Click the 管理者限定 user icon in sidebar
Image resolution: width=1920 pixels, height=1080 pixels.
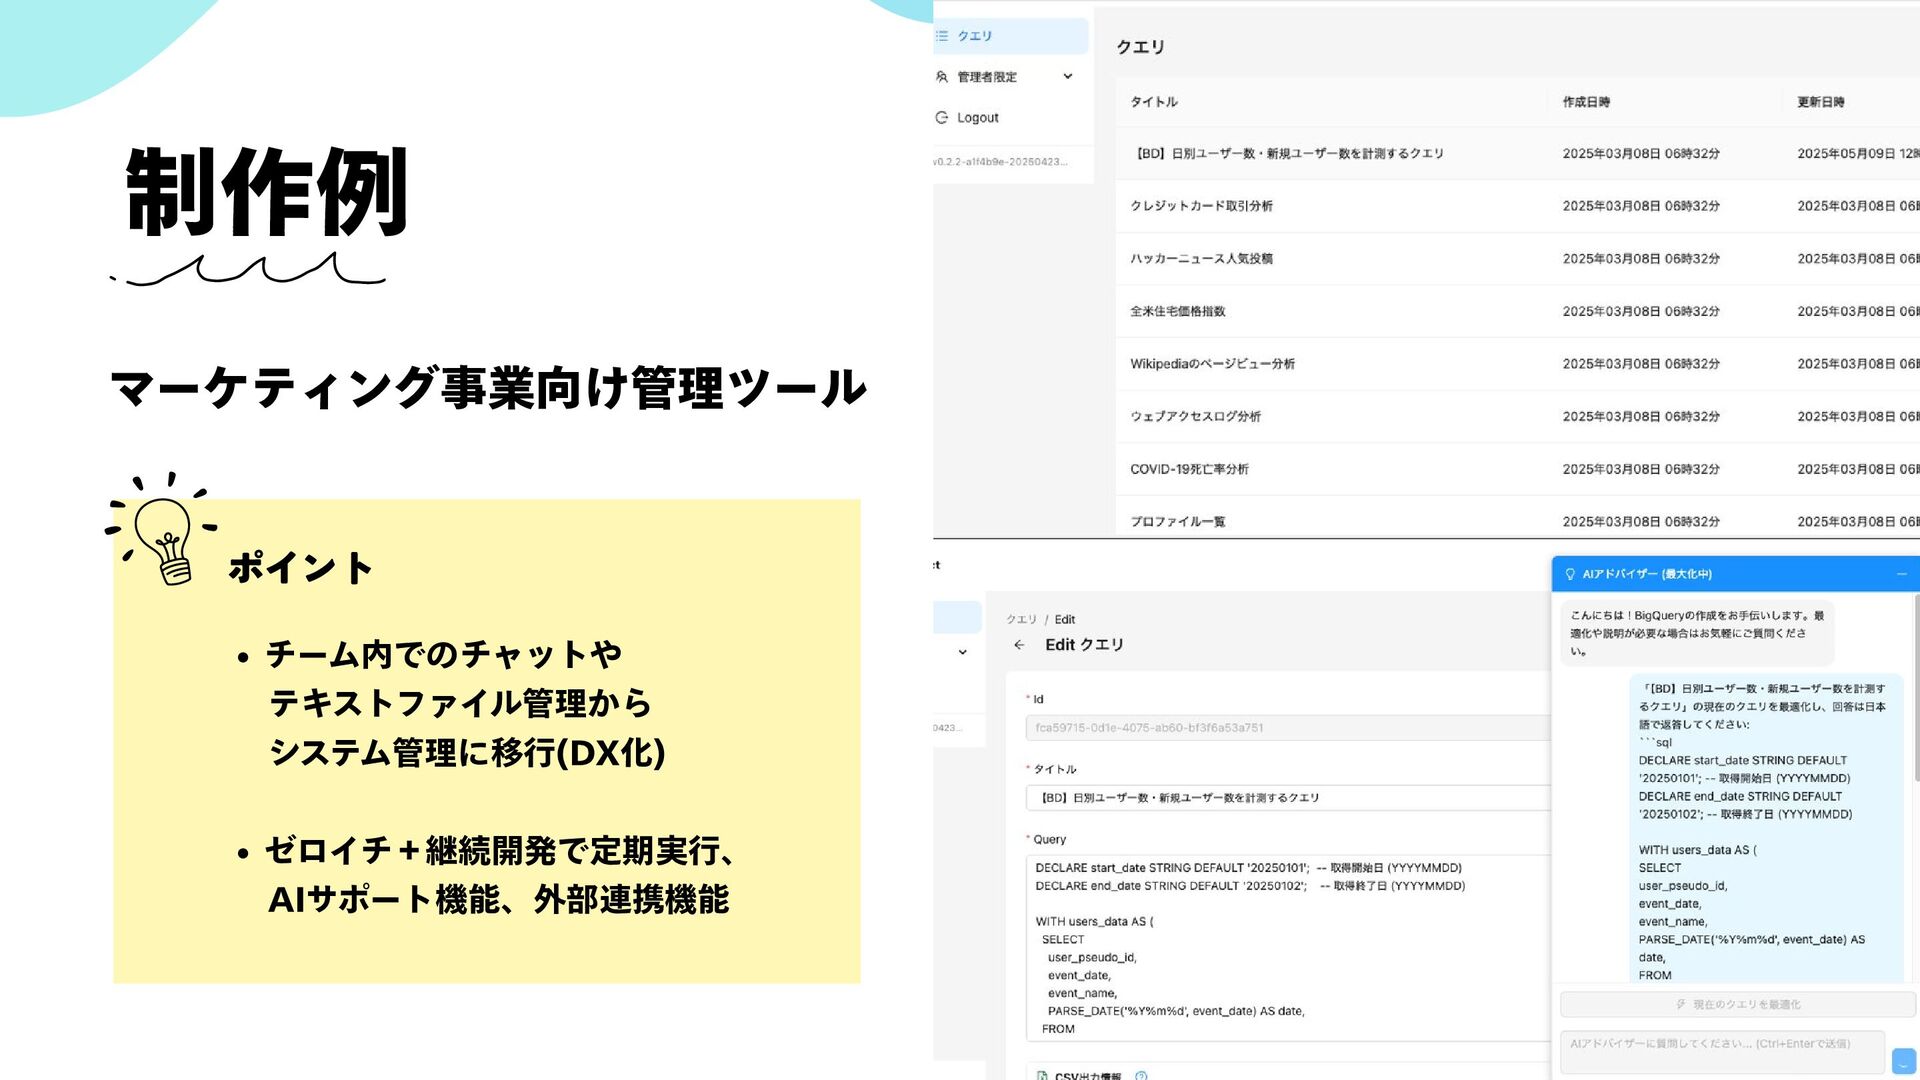pyautogui.click(x=941, y=76)
